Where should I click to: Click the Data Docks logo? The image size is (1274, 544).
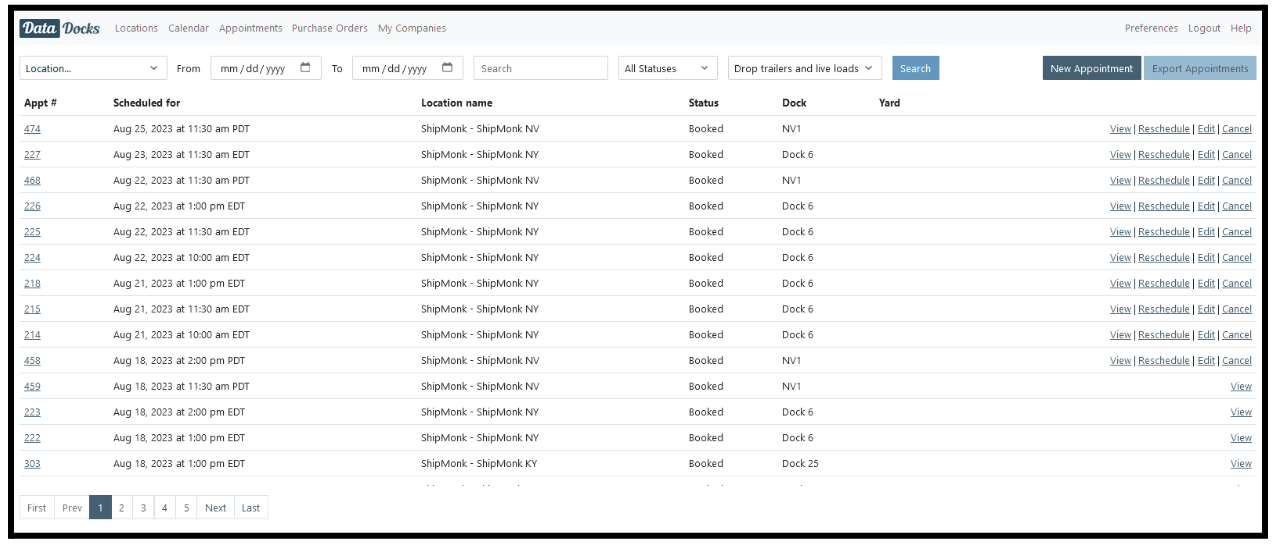[60, 28]
